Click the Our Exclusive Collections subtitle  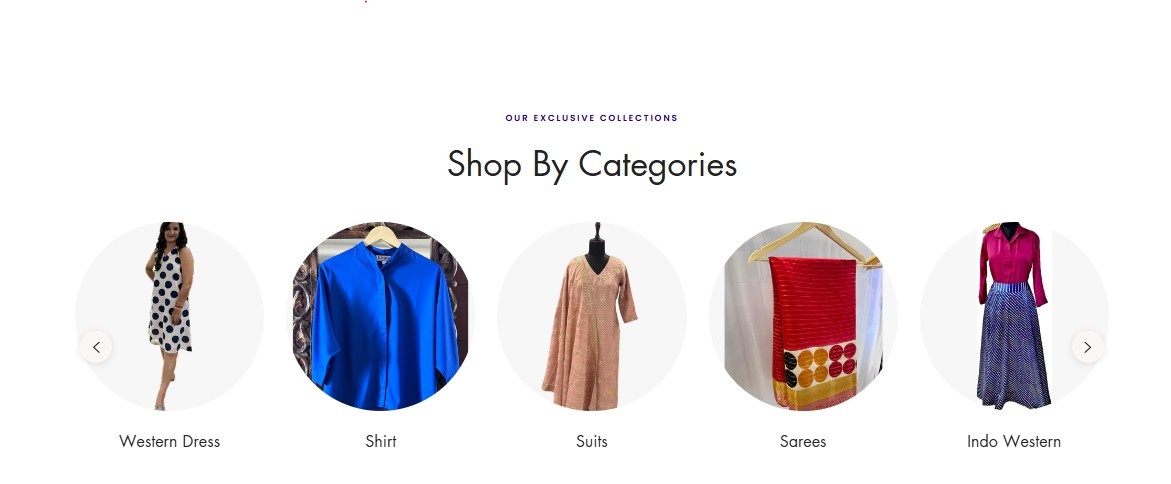coord(591,118)
